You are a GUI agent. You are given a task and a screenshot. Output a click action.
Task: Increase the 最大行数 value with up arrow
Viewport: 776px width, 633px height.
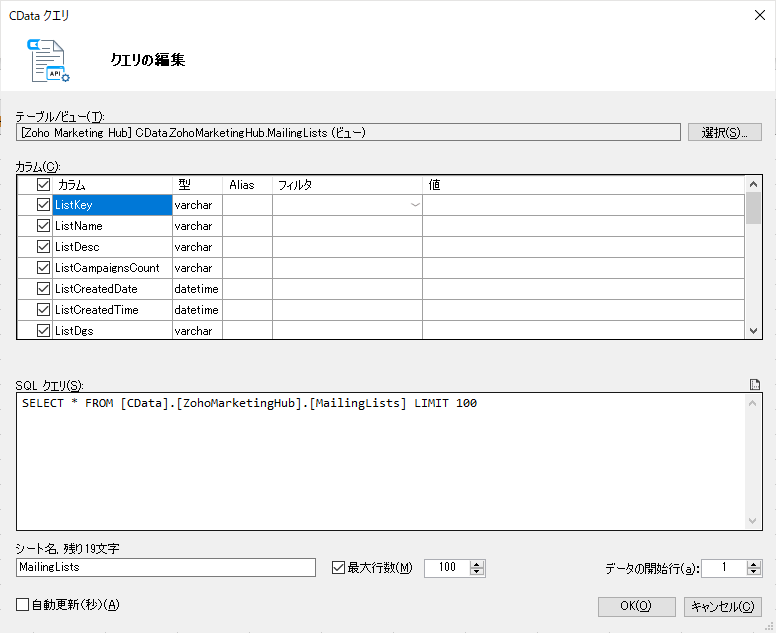point(477,564)
